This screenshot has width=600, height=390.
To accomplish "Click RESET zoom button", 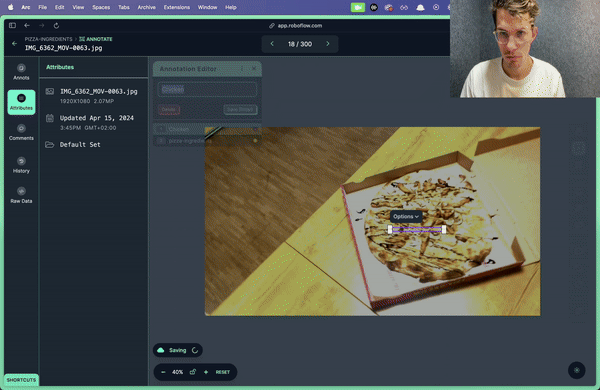I will coord(223,372).
